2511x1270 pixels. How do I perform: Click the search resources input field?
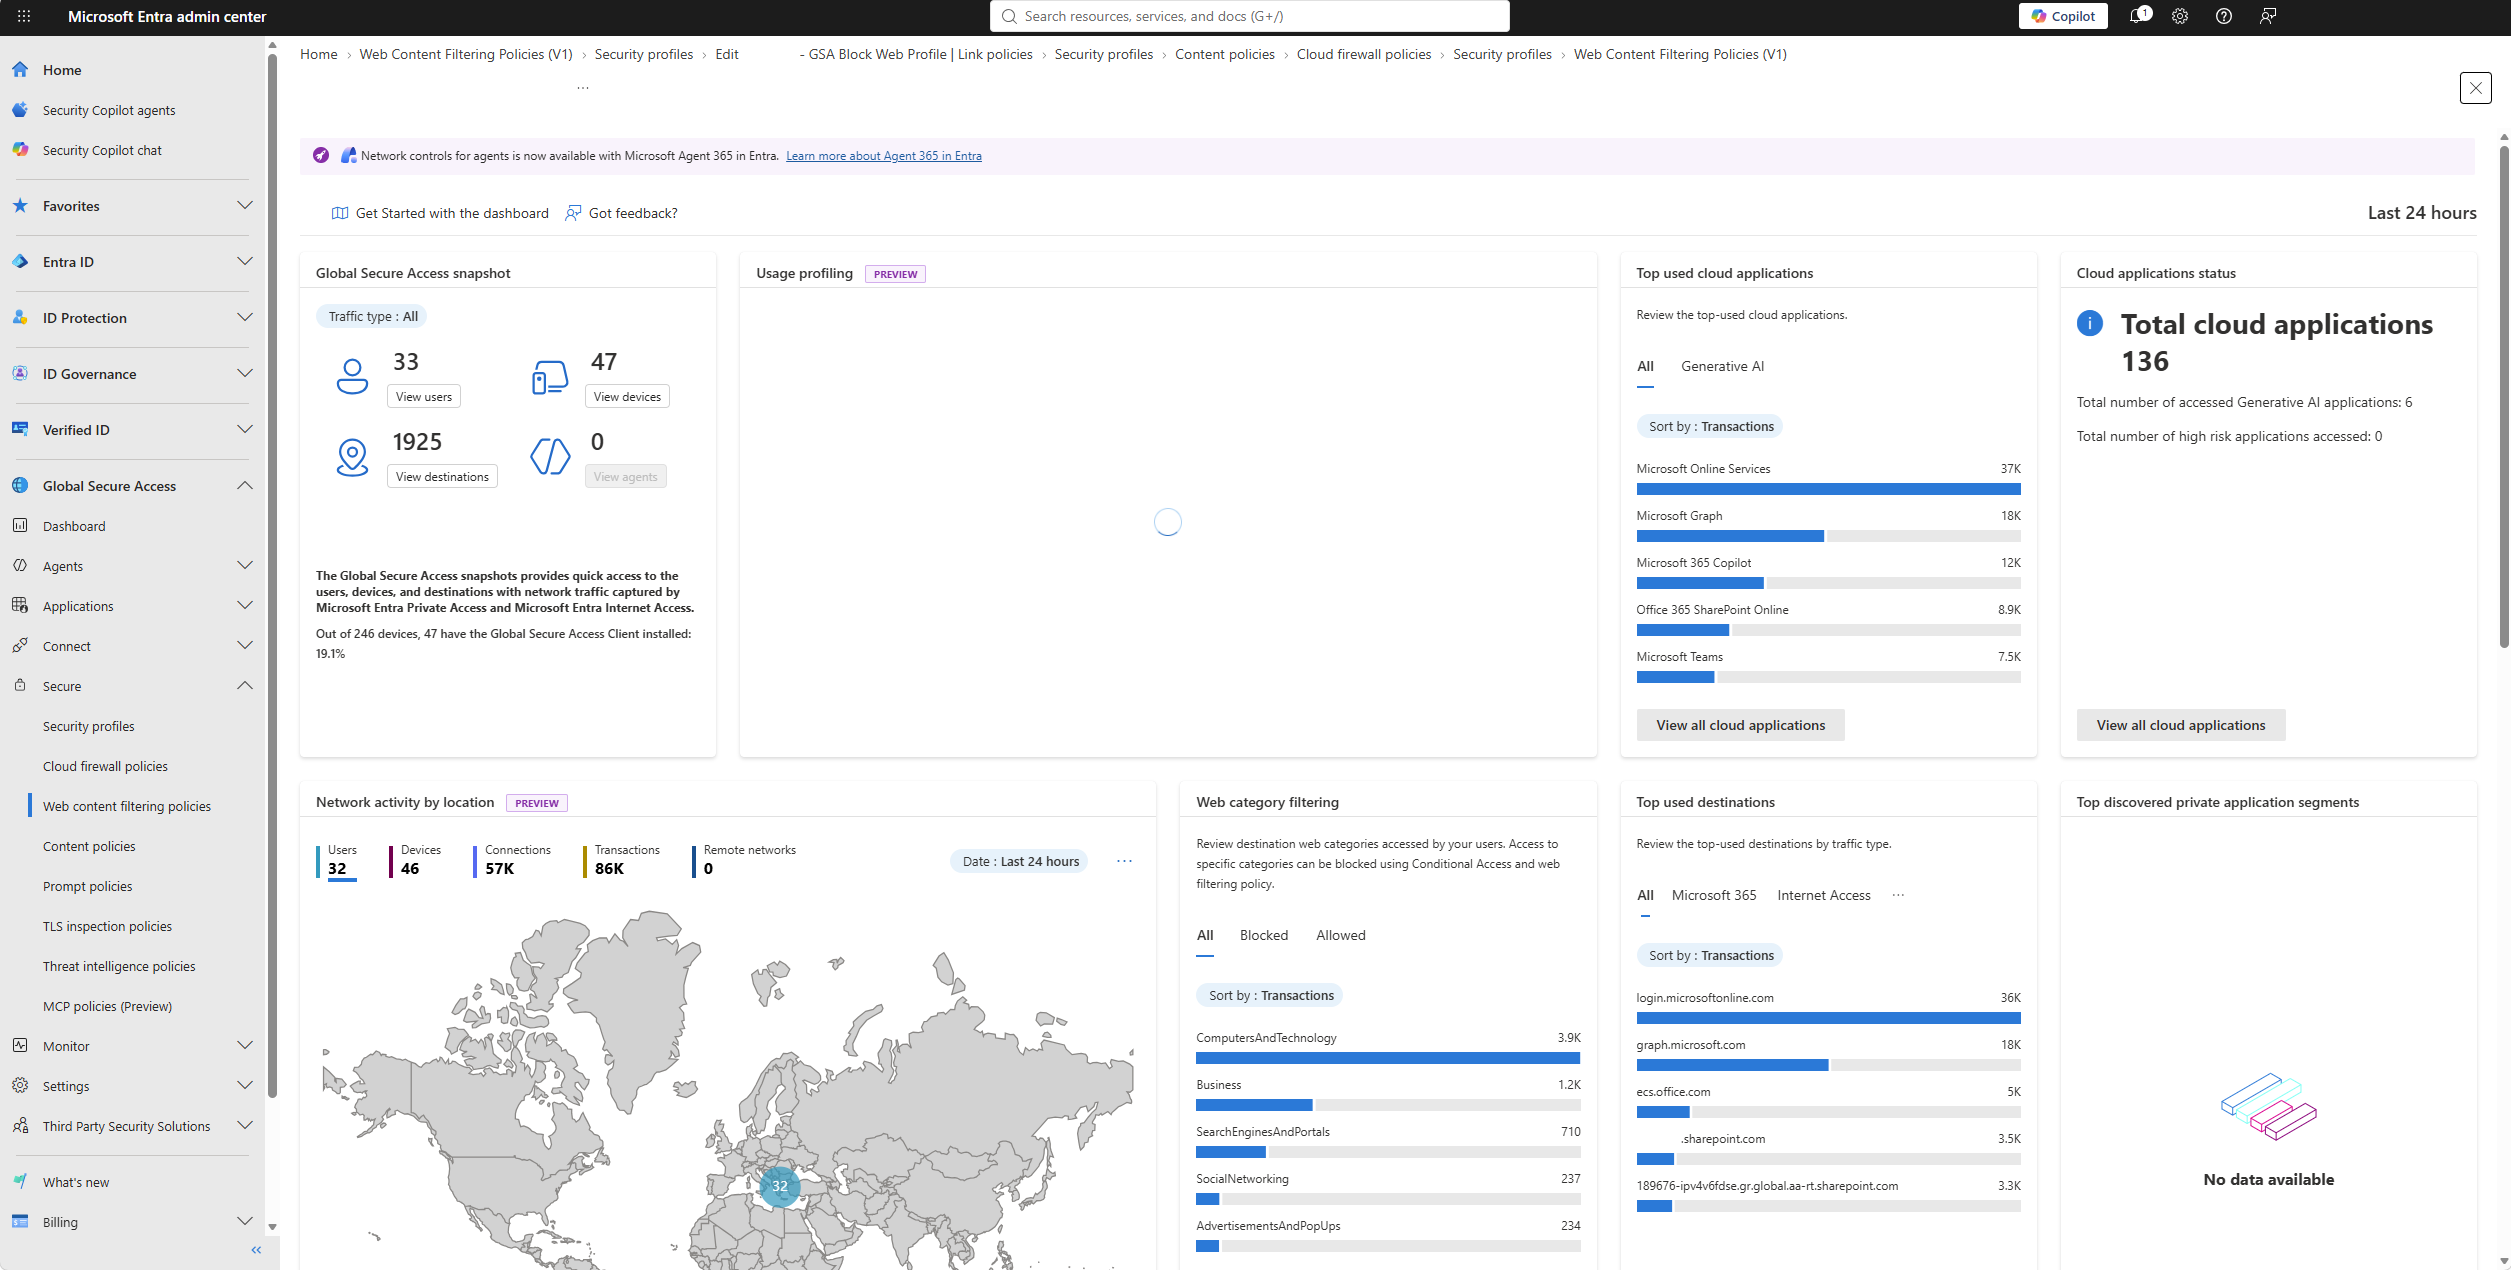click(x=1249, y=16)
